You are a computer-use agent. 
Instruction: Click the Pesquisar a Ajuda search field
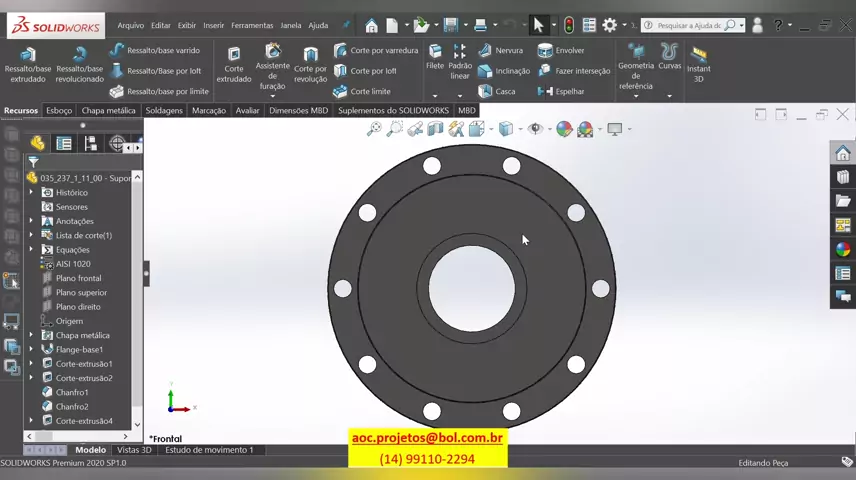pyautogui.click(x=688, y=25)
